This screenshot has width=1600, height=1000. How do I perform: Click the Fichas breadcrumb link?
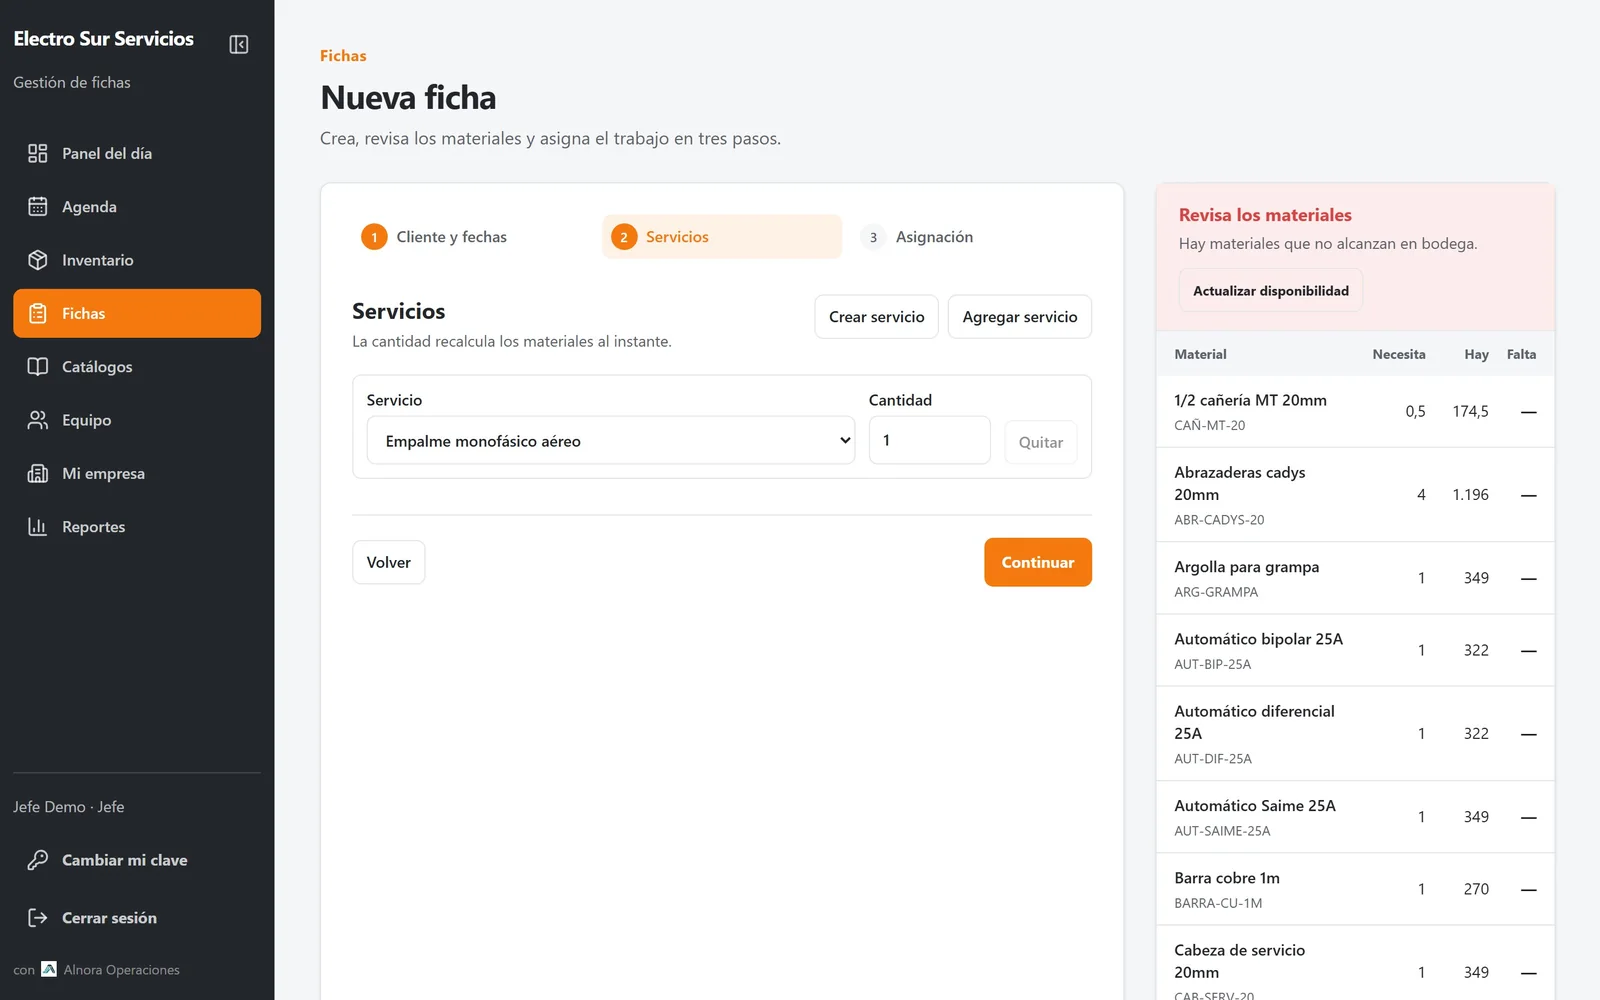tap(343, 56)
